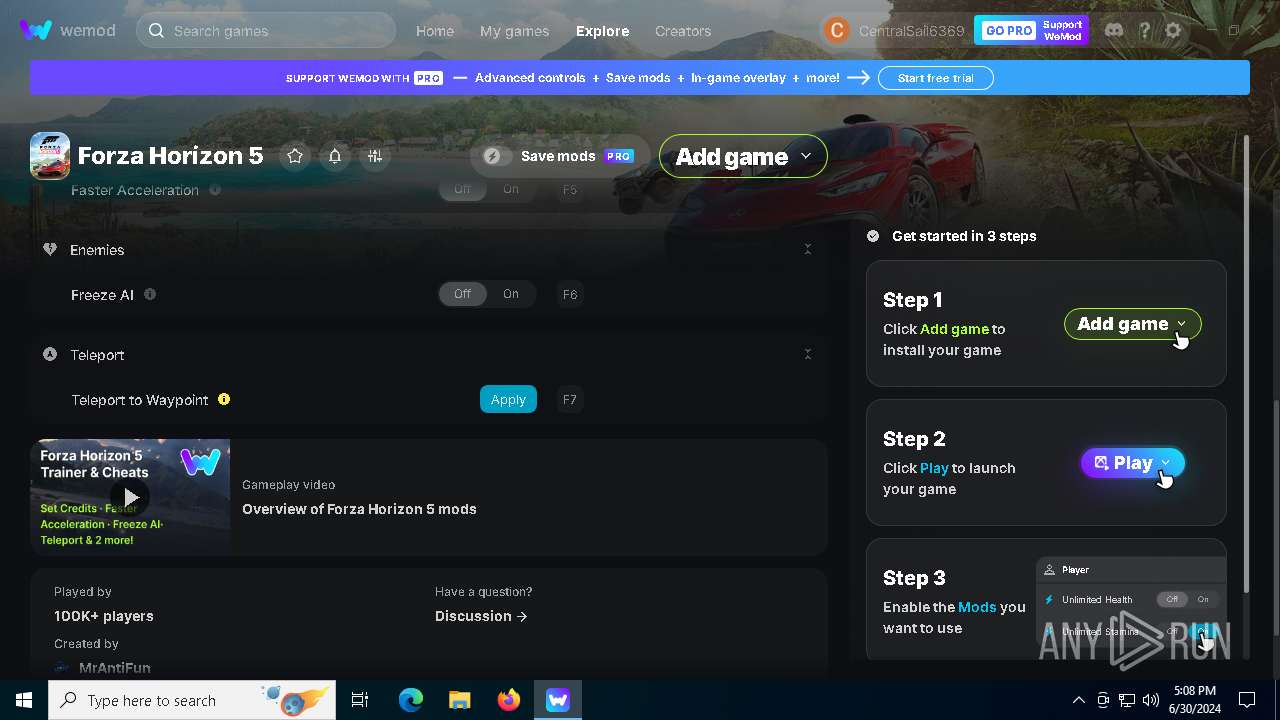Collapse the Enemies category
The image size is (1280, 720).
click(x=808, y=249)
